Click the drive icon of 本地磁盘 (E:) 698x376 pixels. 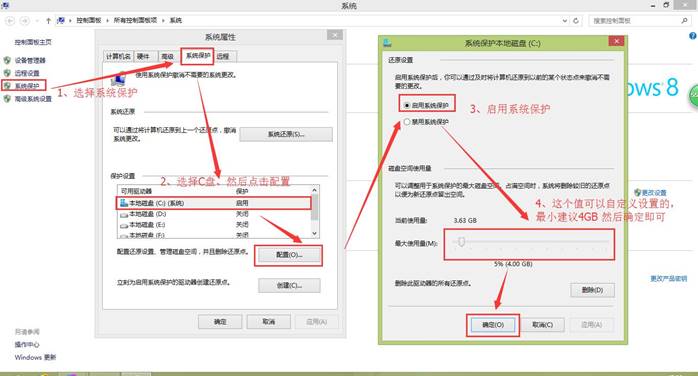(124, 225)
